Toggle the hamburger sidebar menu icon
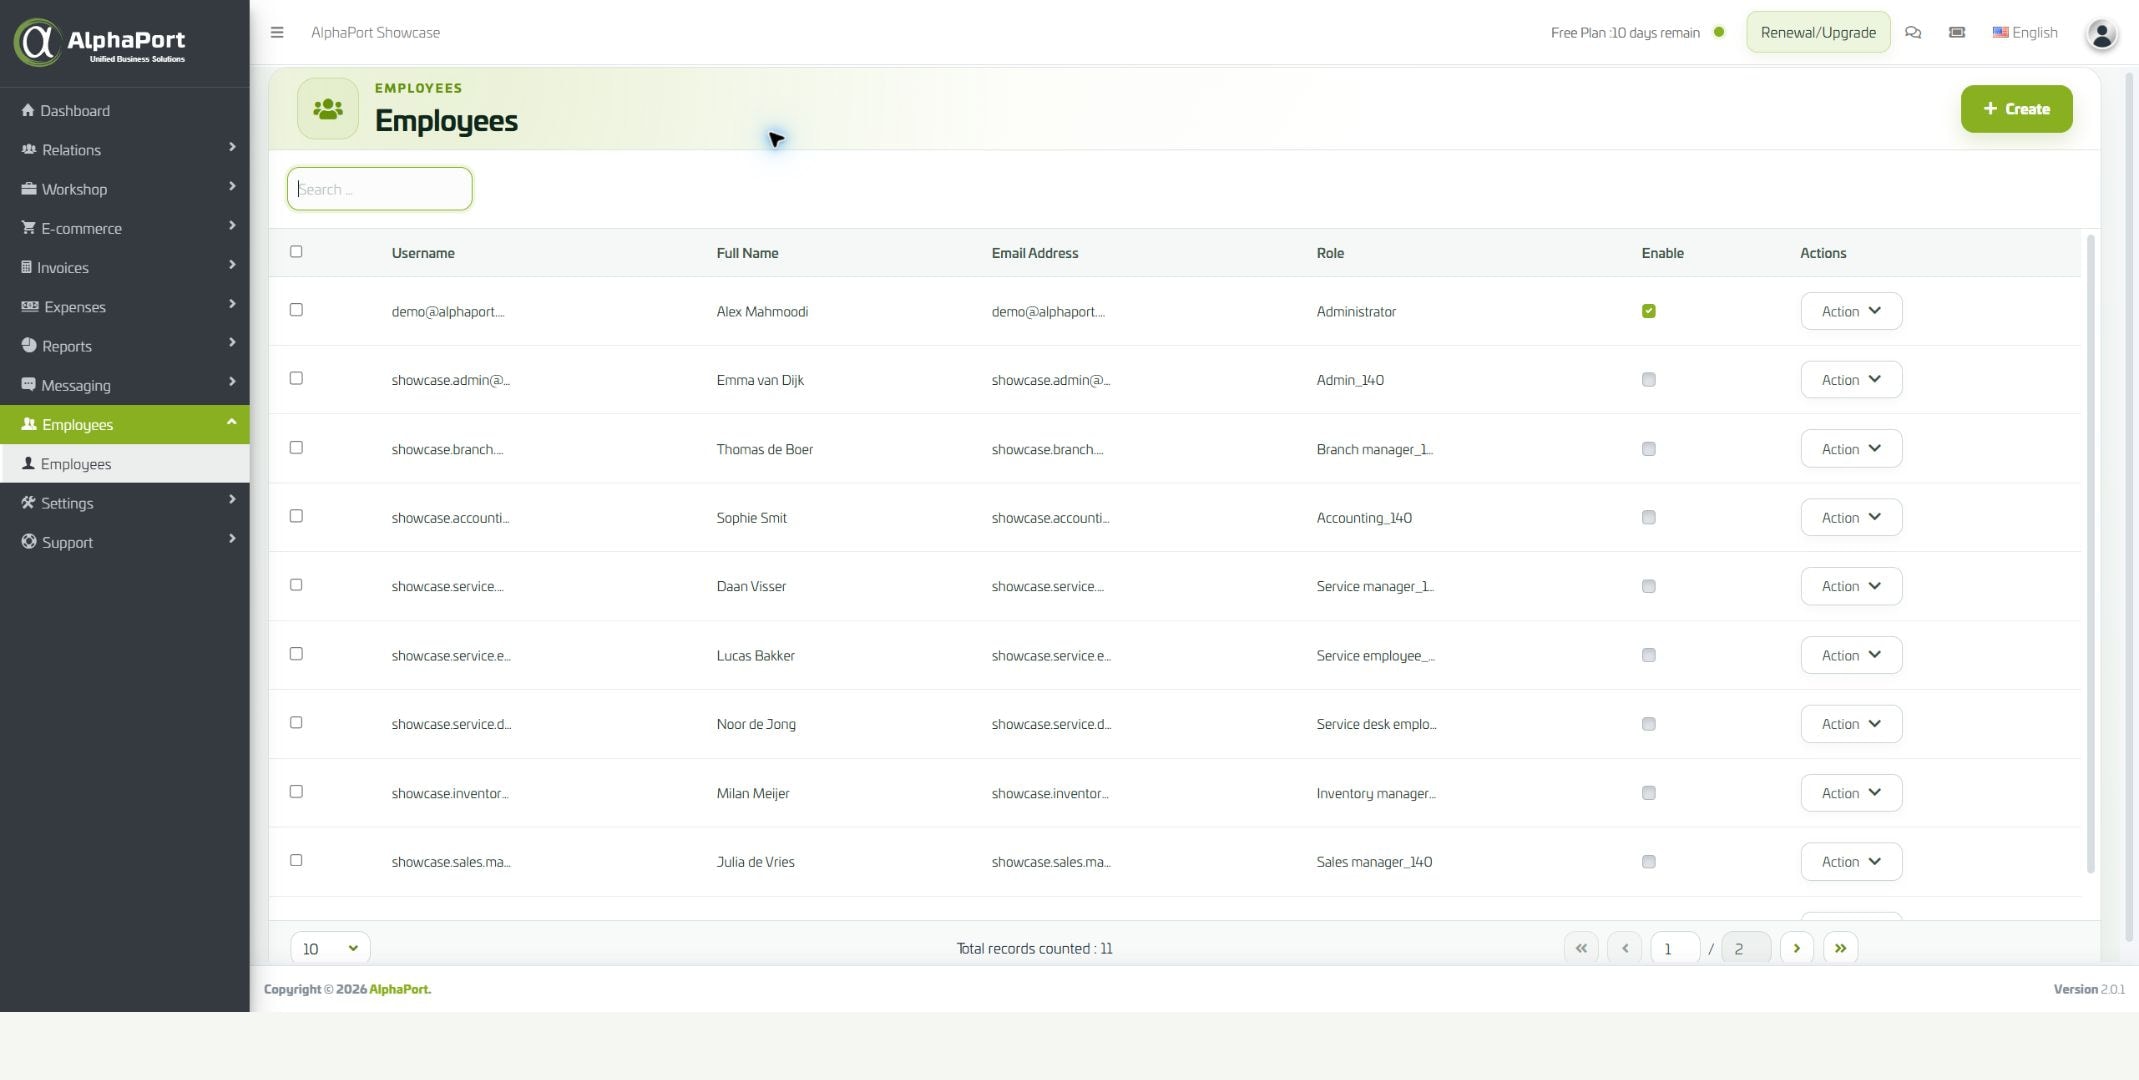 [277, 32]
